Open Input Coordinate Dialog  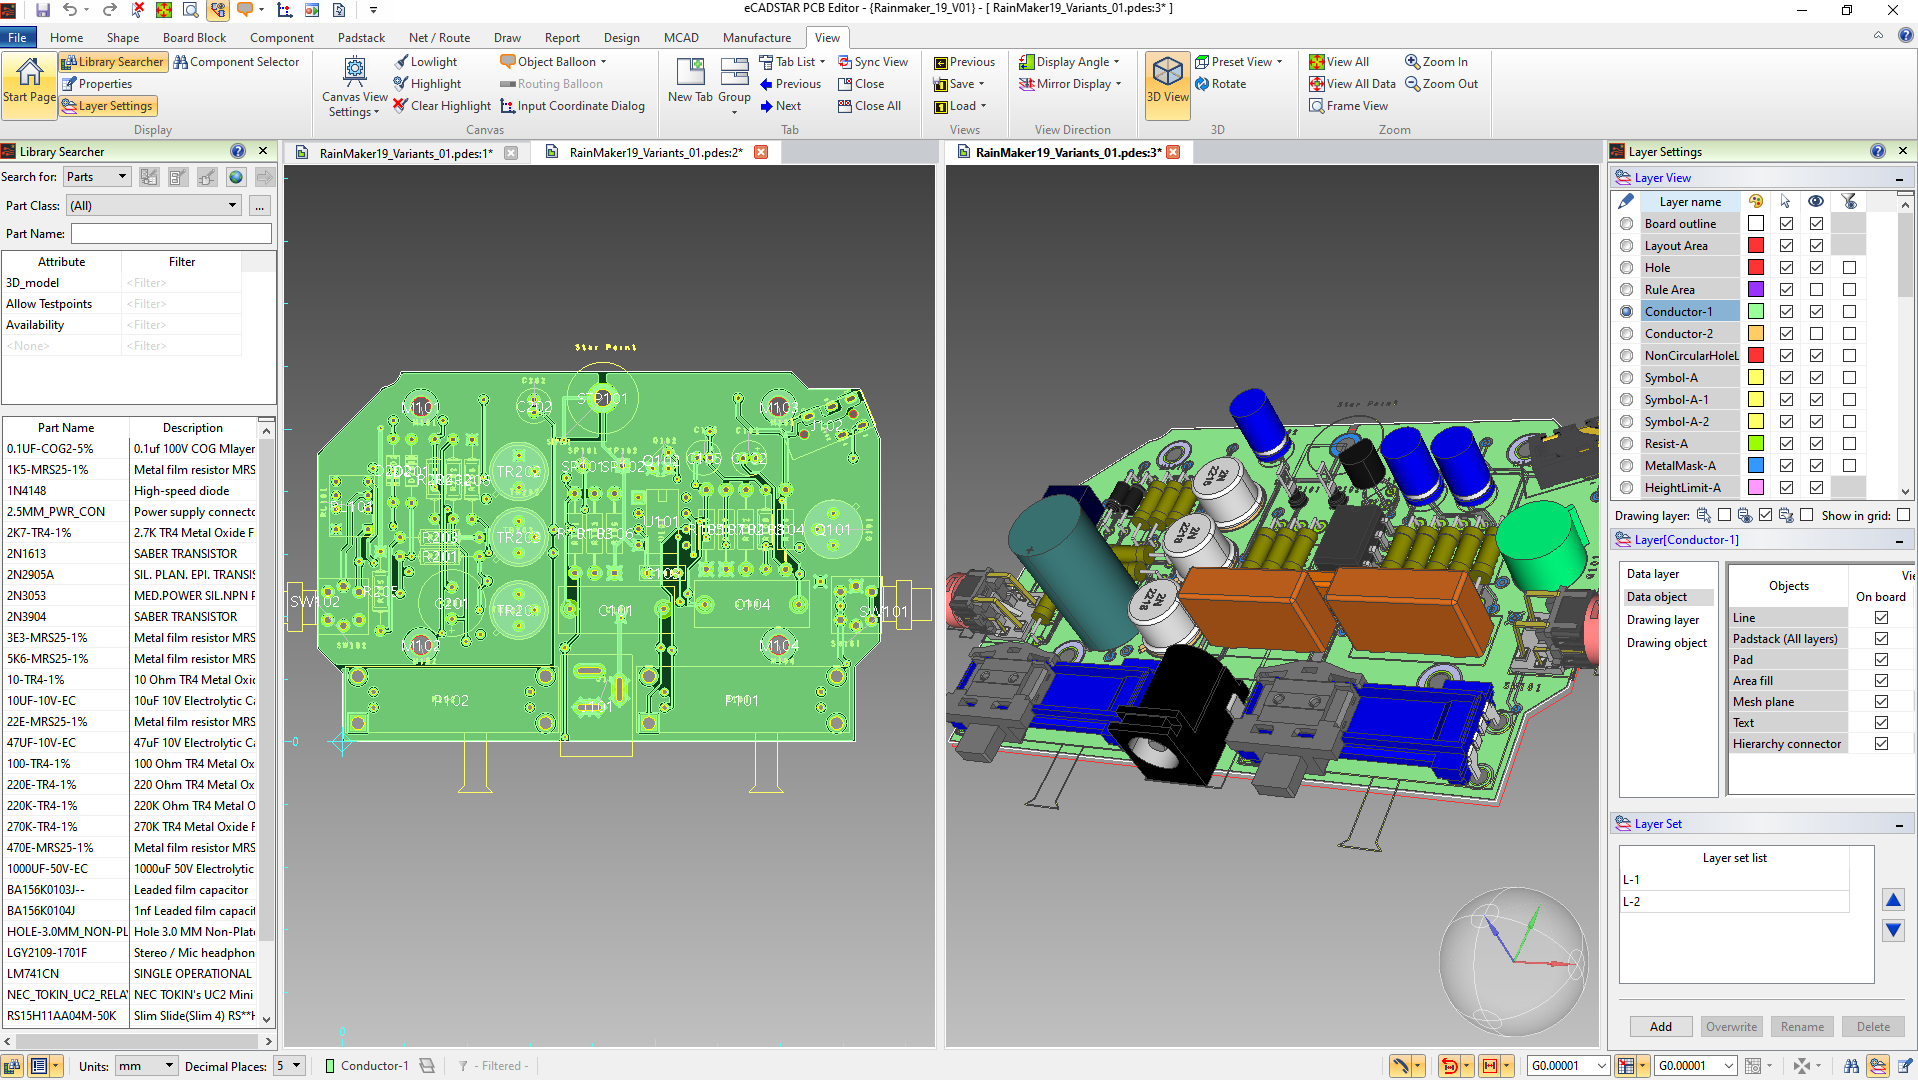pos(572,106)
